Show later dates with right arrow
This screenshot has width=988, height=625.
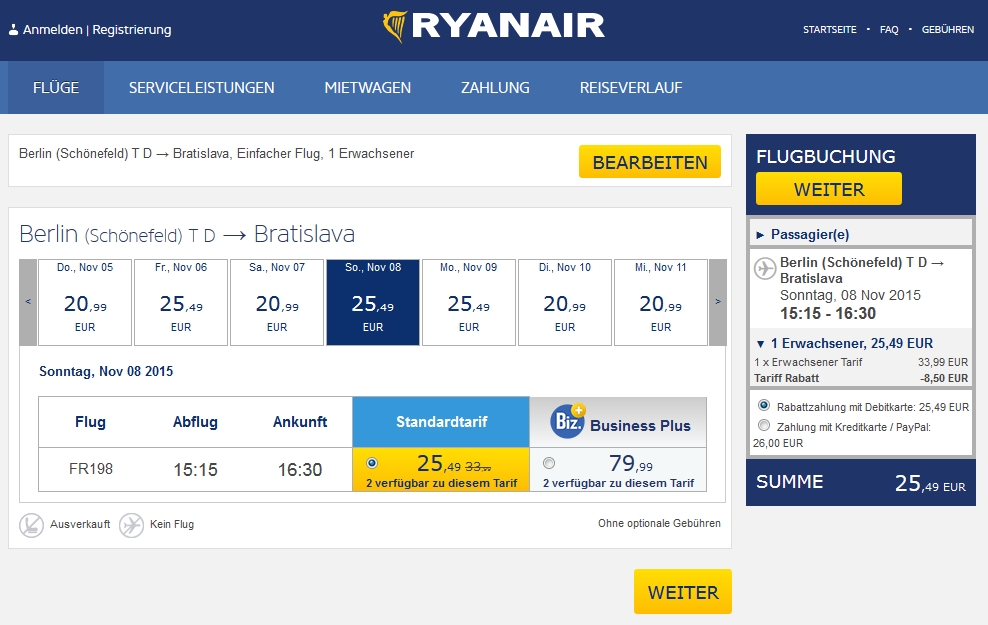[717, 302]
